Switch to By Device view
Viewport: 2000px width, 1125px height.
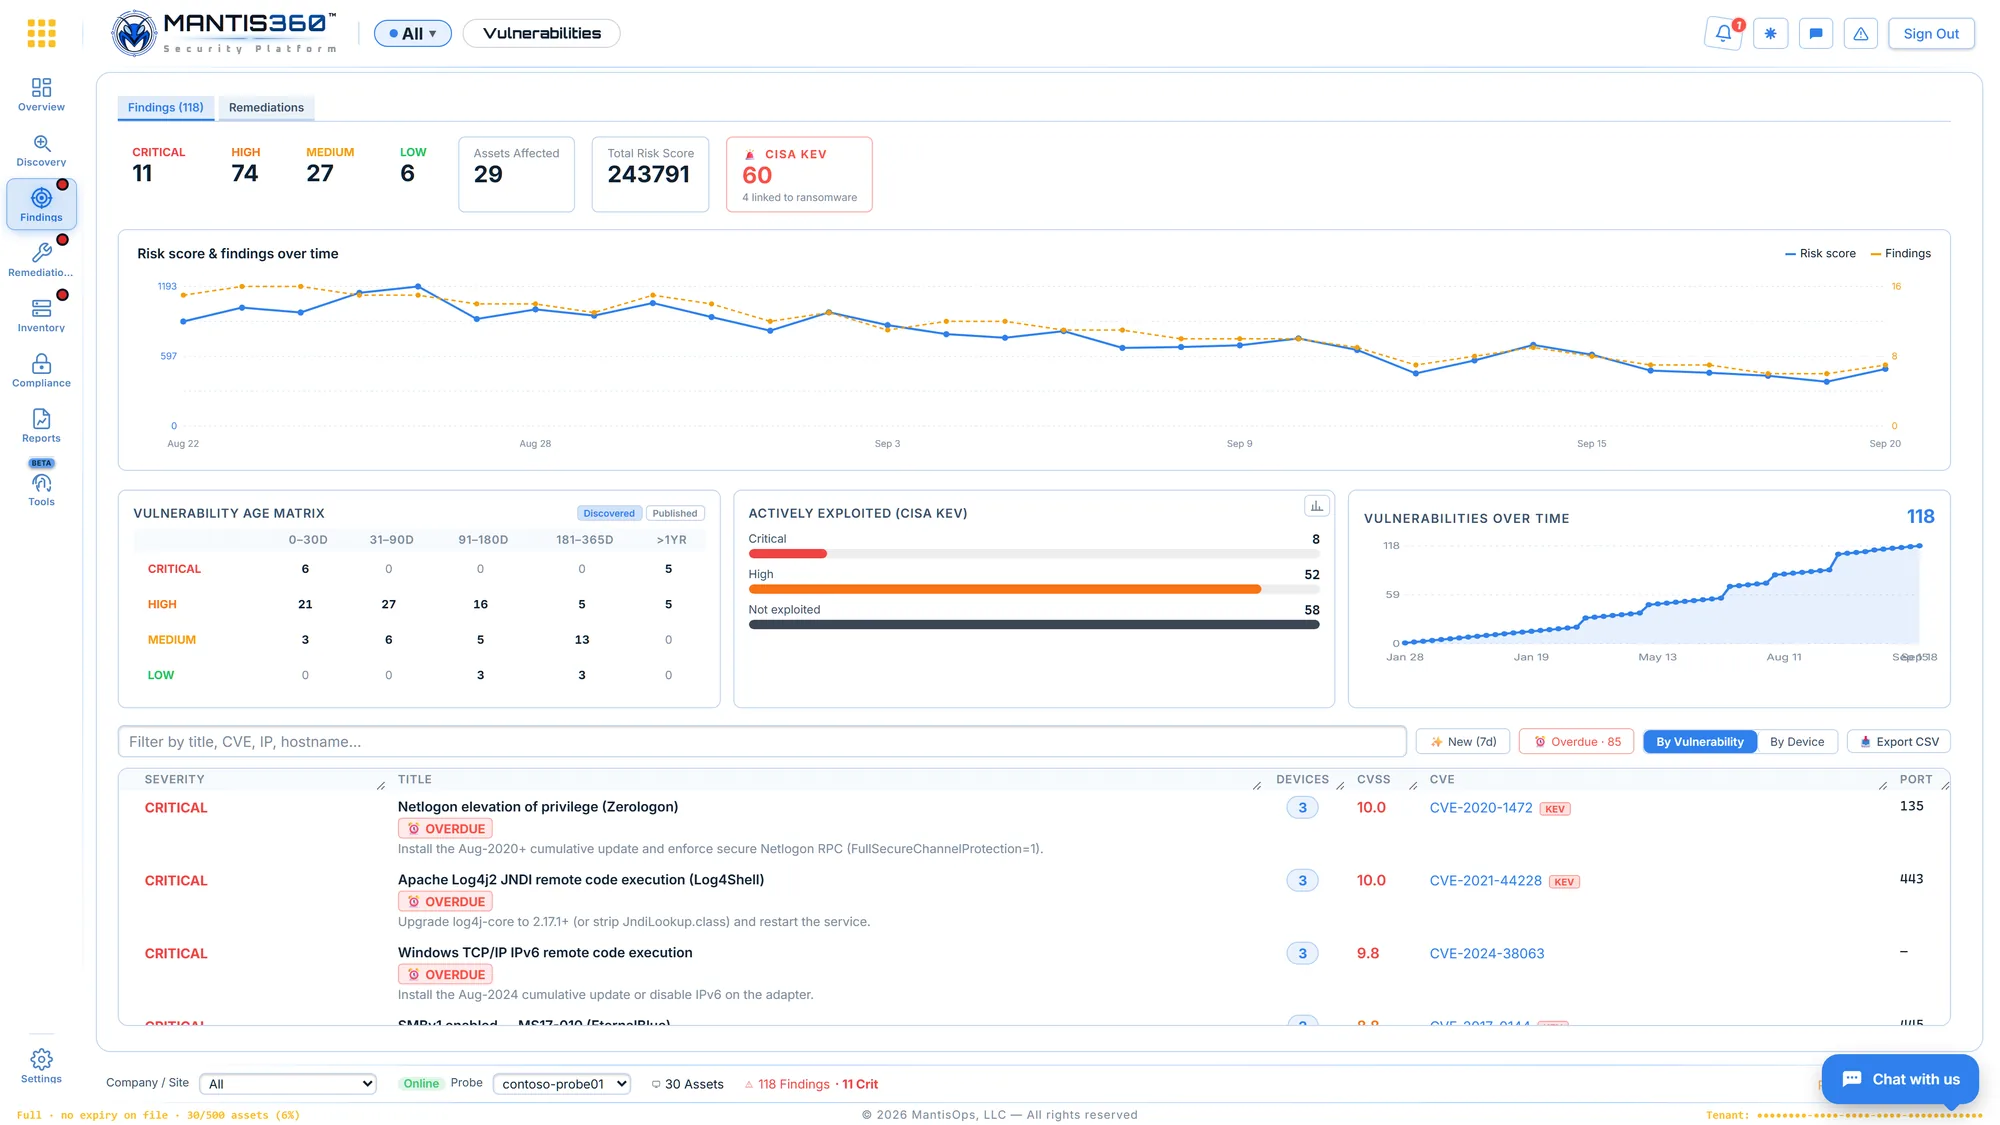point(1797,742)
